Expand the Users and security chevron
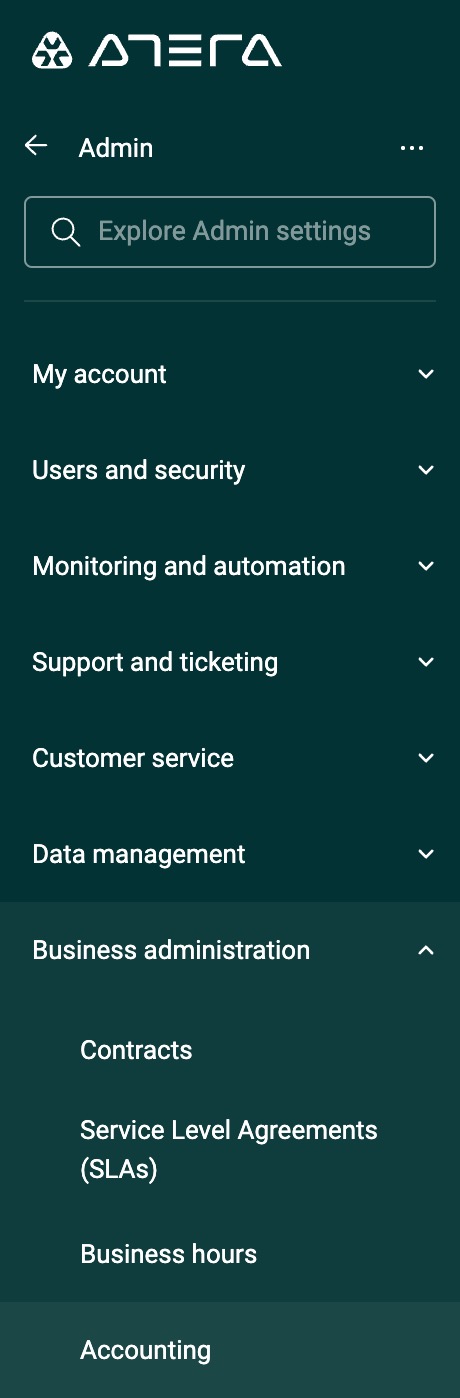 426,470
